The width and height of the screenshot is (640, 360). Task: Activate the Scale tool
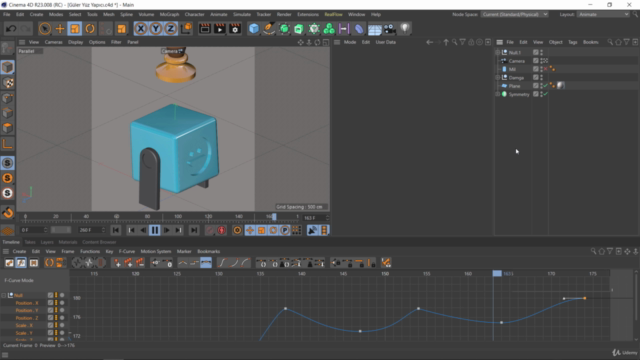[x=75, y=29]
